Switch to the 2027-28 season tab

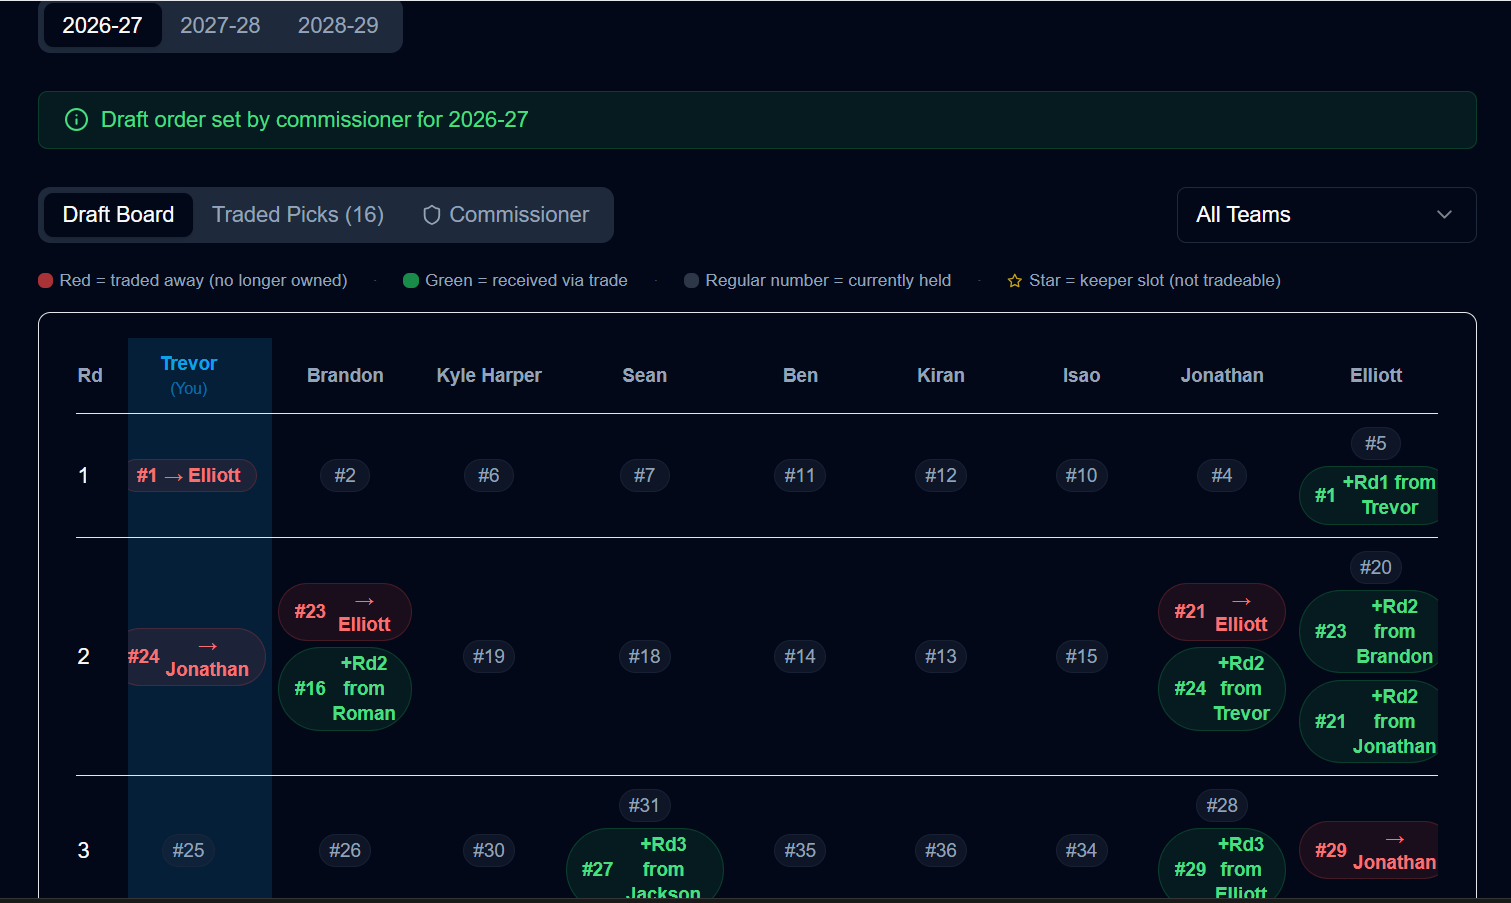pyautogui.click(x=220, y=25)
